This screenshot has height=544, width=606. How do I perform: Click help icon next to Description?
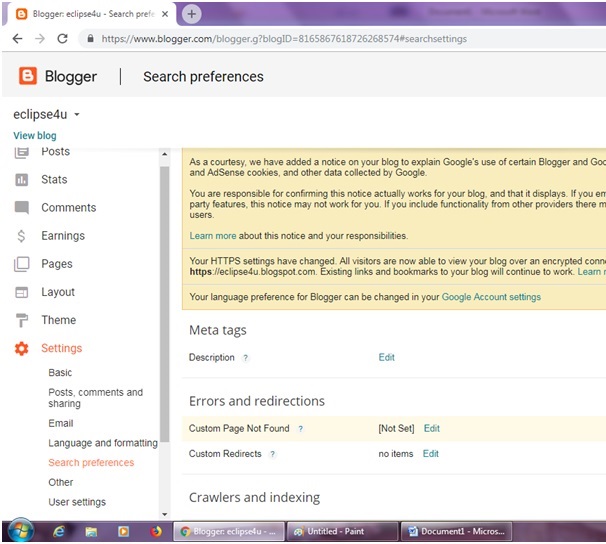tap(245, 358)
